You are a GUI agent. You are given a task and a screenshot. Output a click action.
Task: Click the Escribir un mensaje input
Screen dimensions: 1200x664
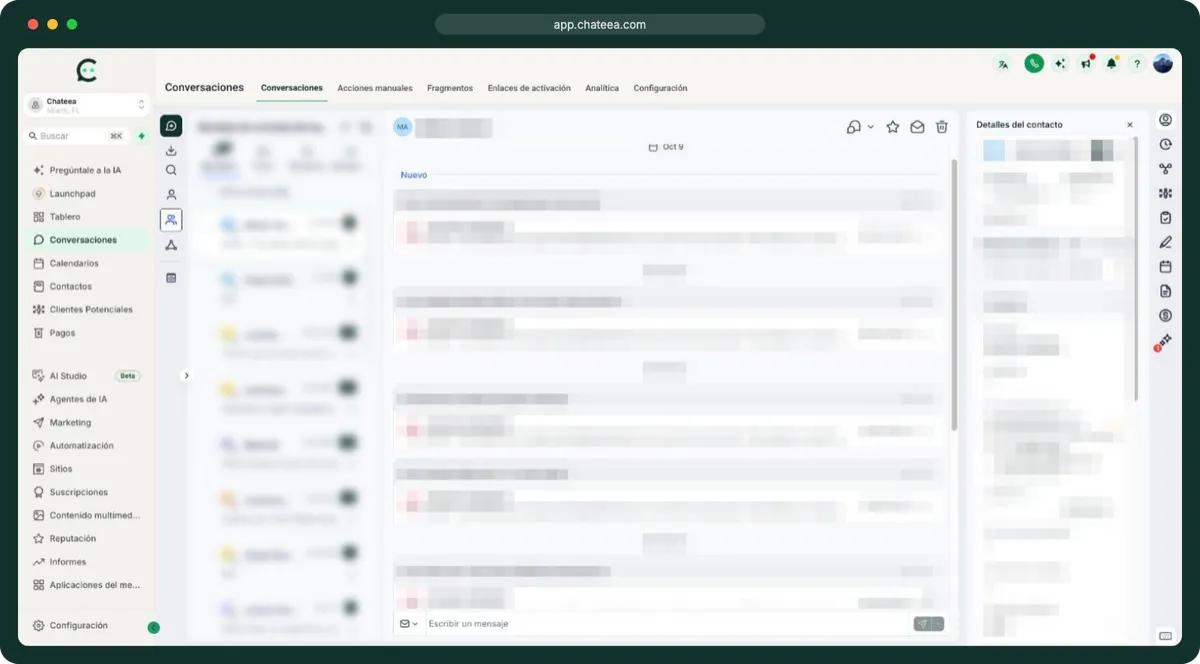pos(668,624)
